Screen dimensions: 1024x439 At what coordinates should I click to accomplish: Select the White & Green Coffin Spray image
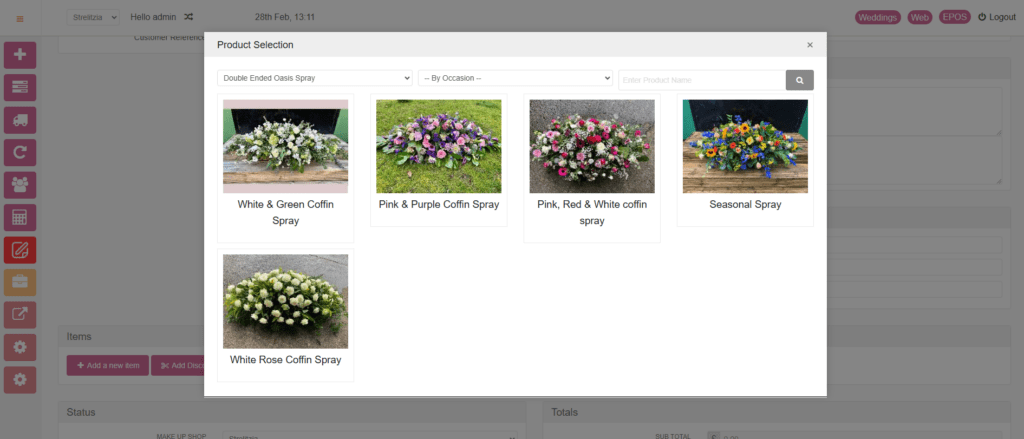coord(285,146)
